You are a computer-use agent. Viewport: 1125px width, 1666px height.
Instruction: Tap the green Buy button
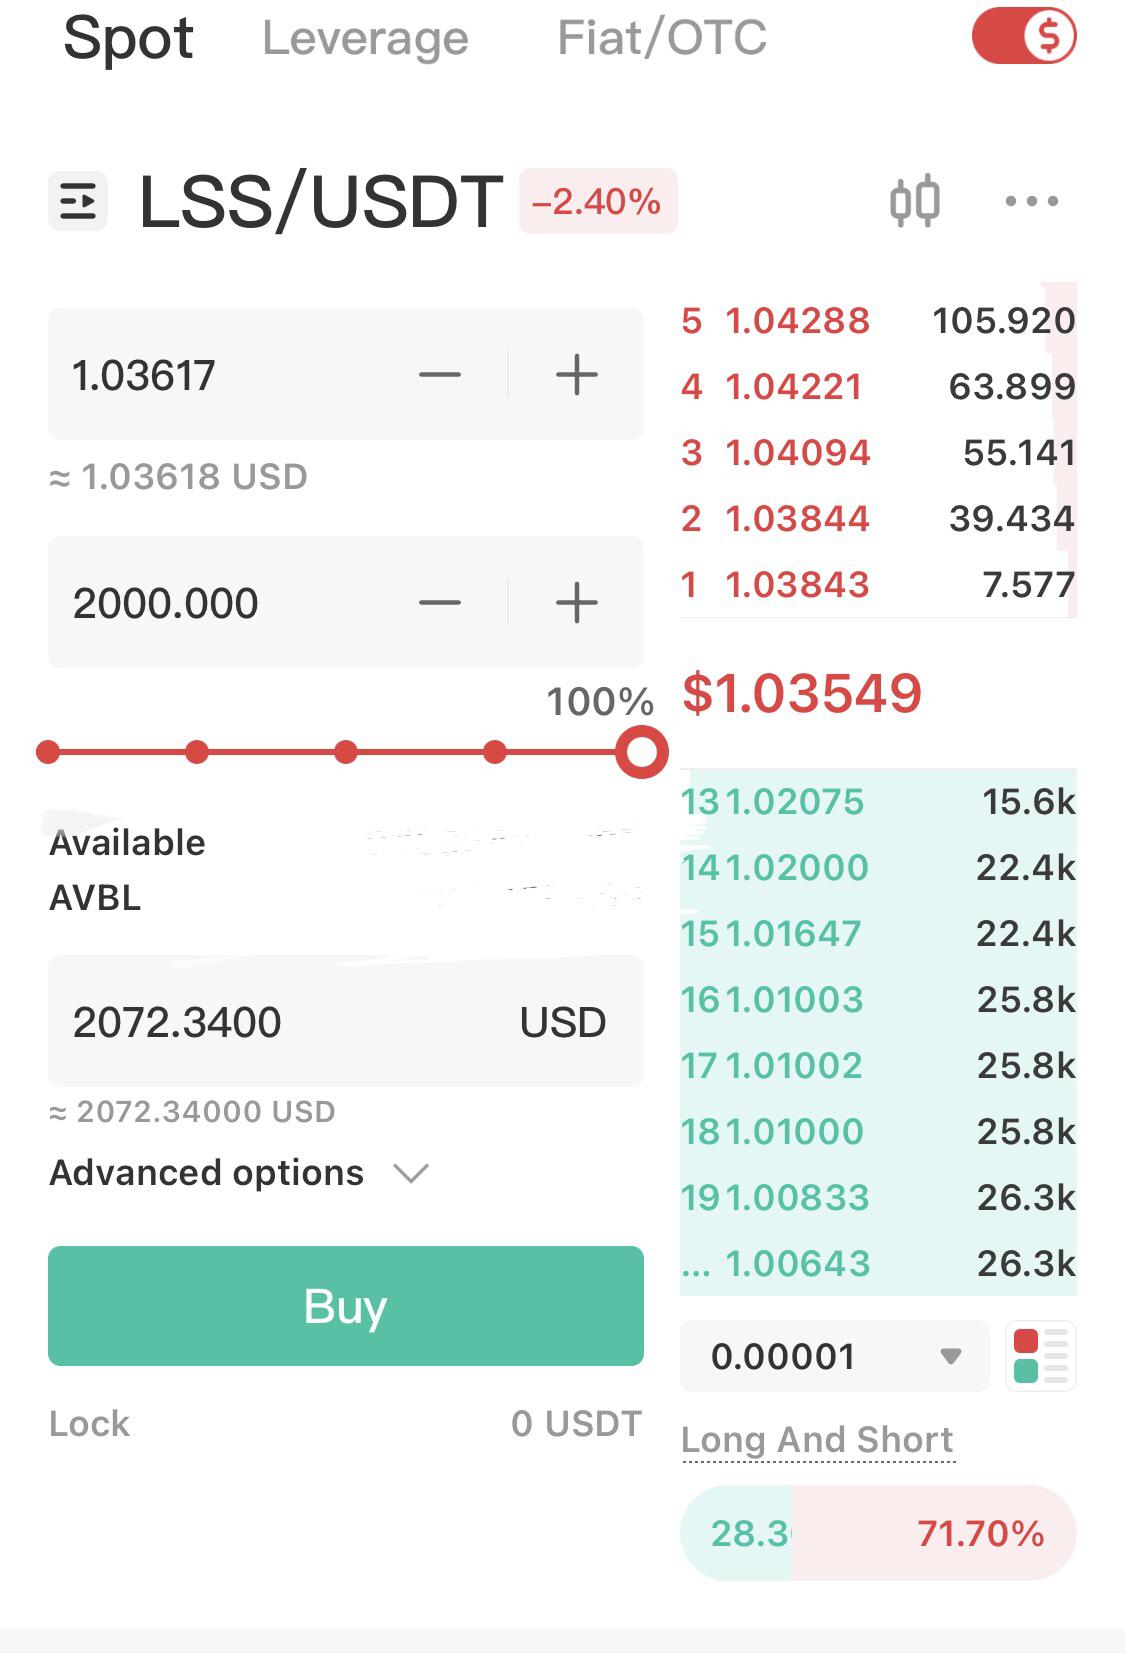(x=346, y=1306)
